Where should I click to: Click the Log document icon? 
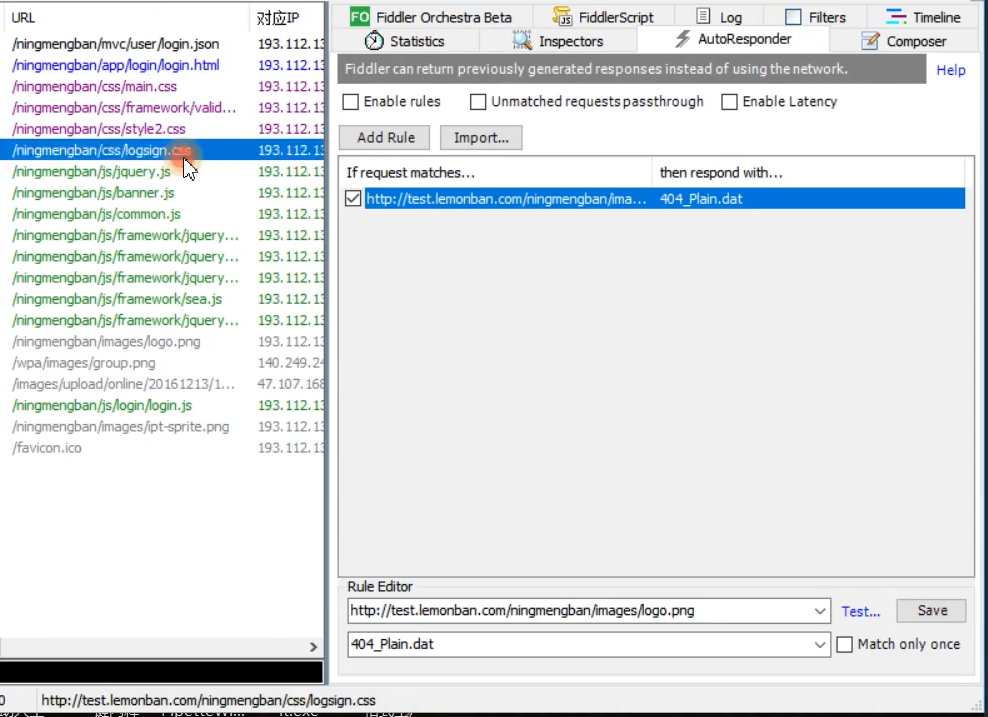click(x=704, y=16)
